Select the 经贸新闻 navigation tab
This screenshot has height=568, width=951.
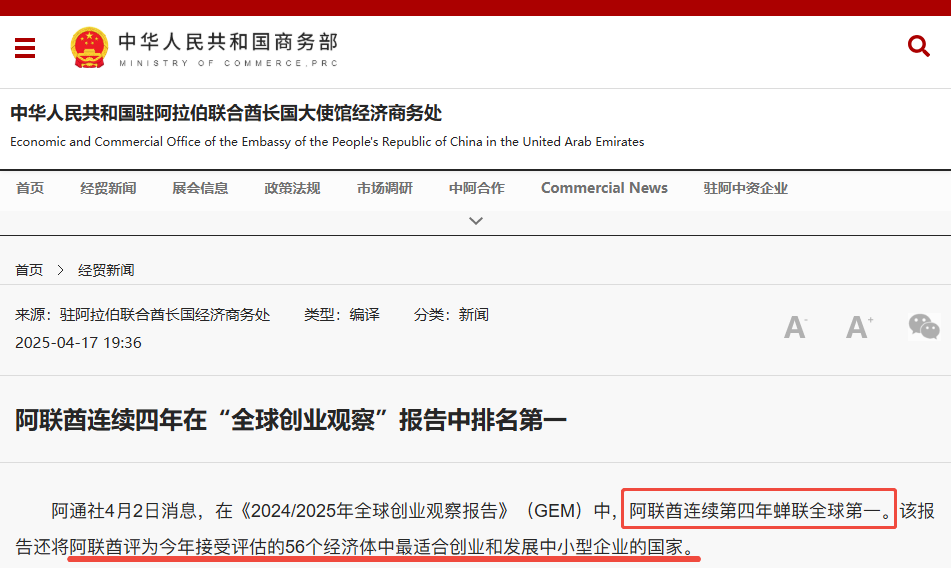pos(108,188)
